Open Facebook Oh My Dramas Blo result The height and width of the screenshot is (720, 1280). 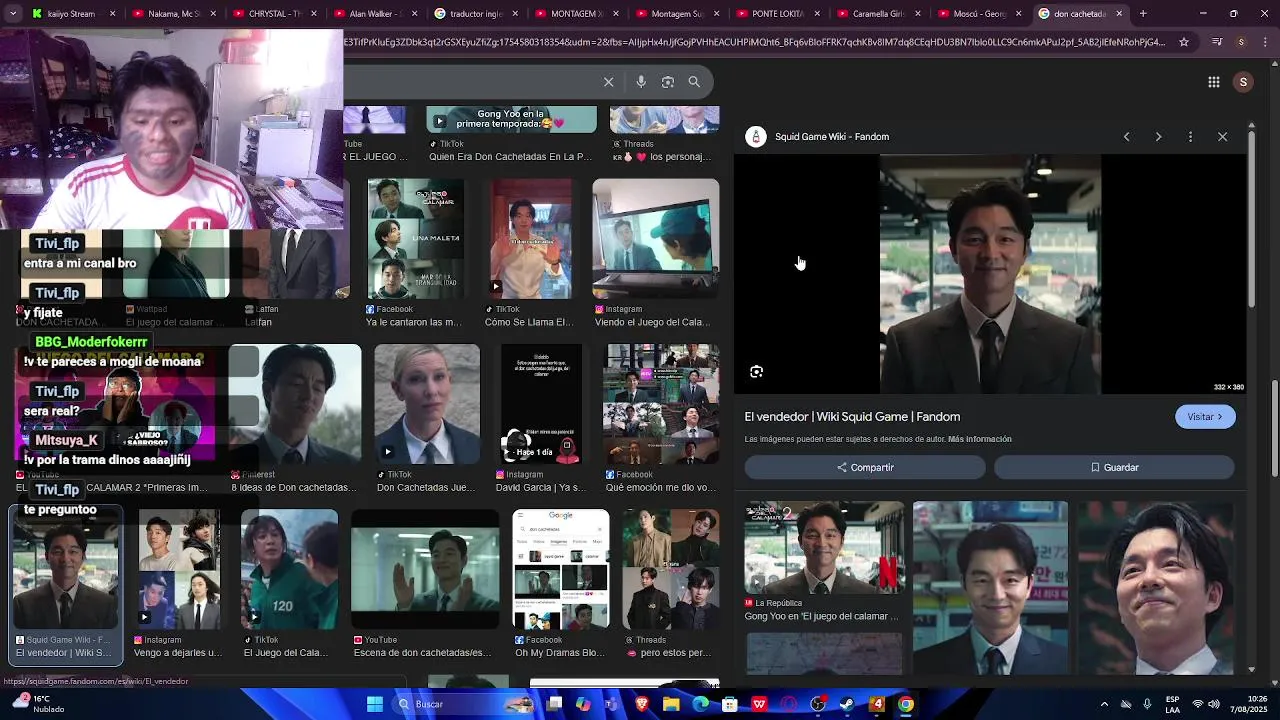(x=560, y=569)
